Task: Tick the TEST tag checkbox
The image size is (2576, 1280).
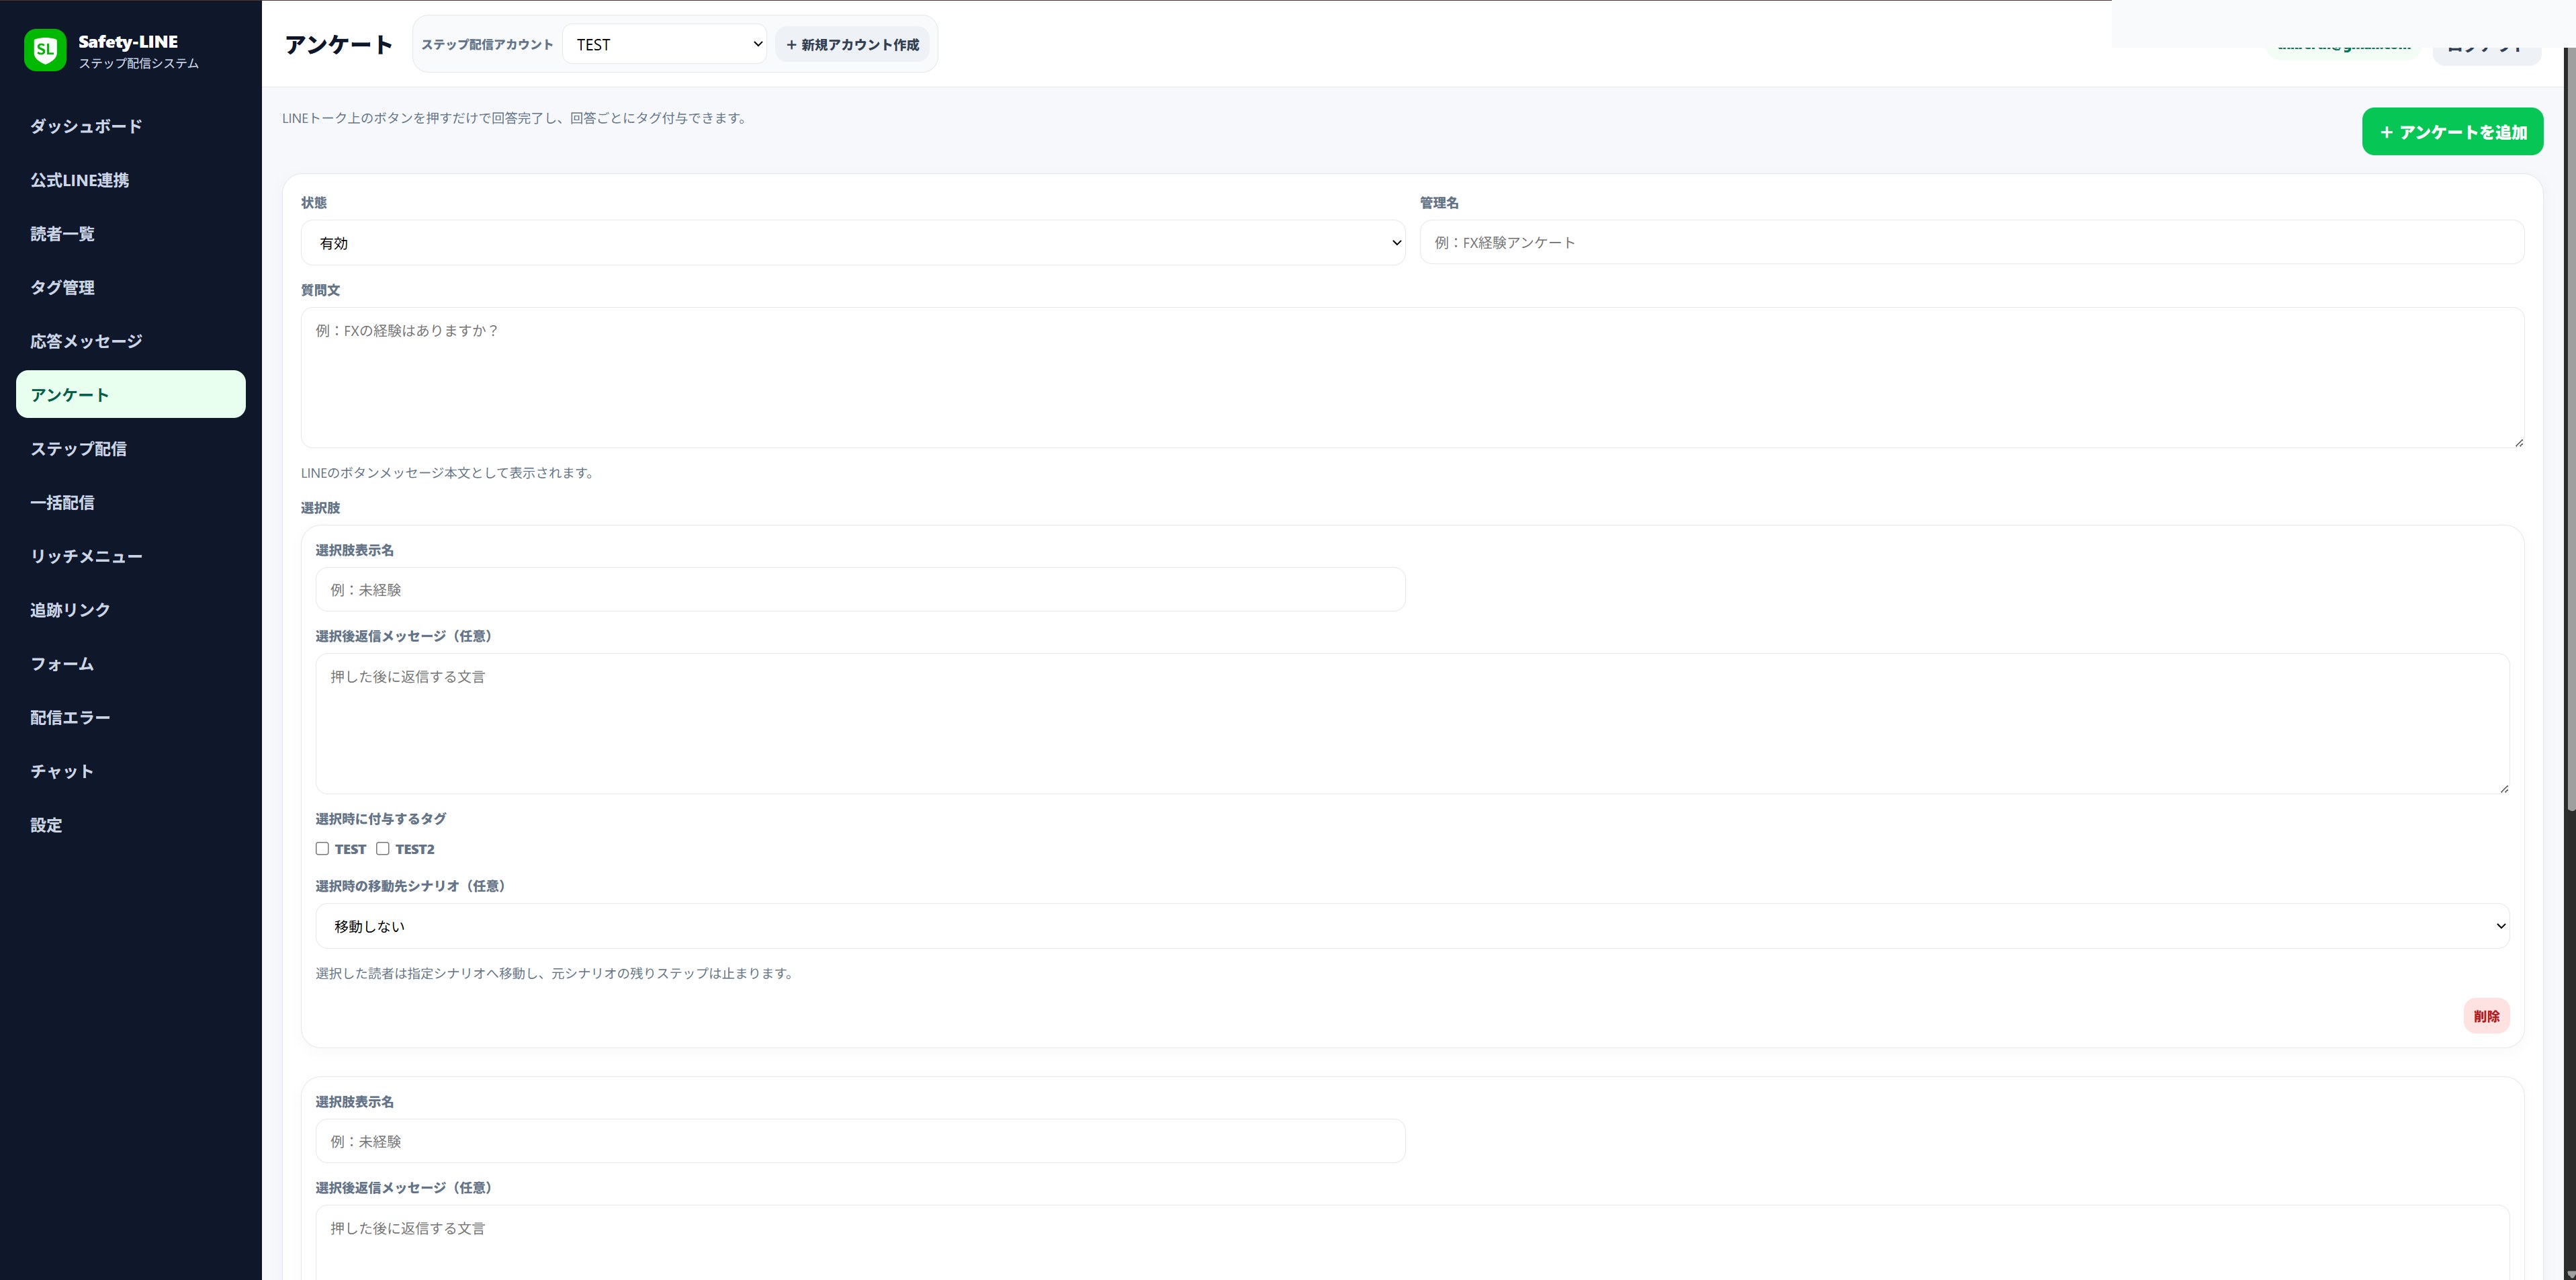Action: click(322, 848)
